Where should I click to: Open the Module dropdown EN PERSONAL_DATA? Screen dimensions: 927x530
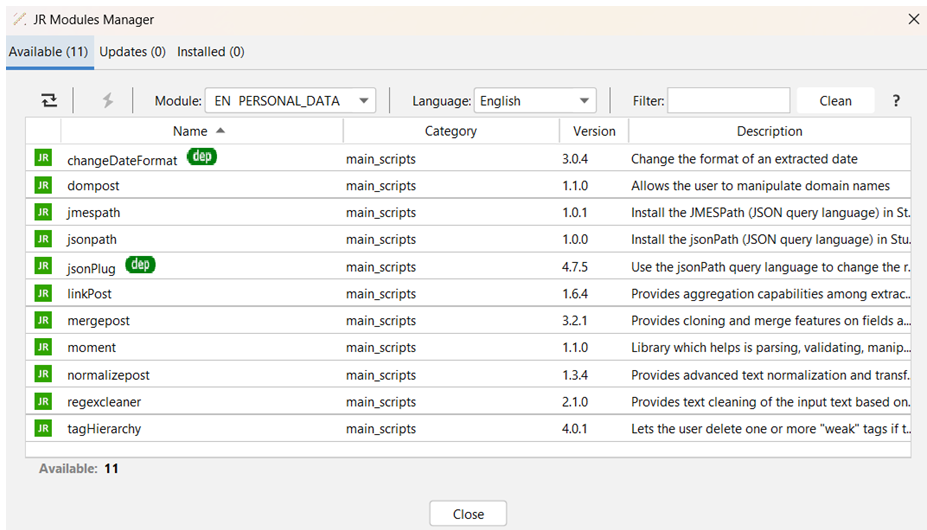pyautogui.click(x=290, y=100)
